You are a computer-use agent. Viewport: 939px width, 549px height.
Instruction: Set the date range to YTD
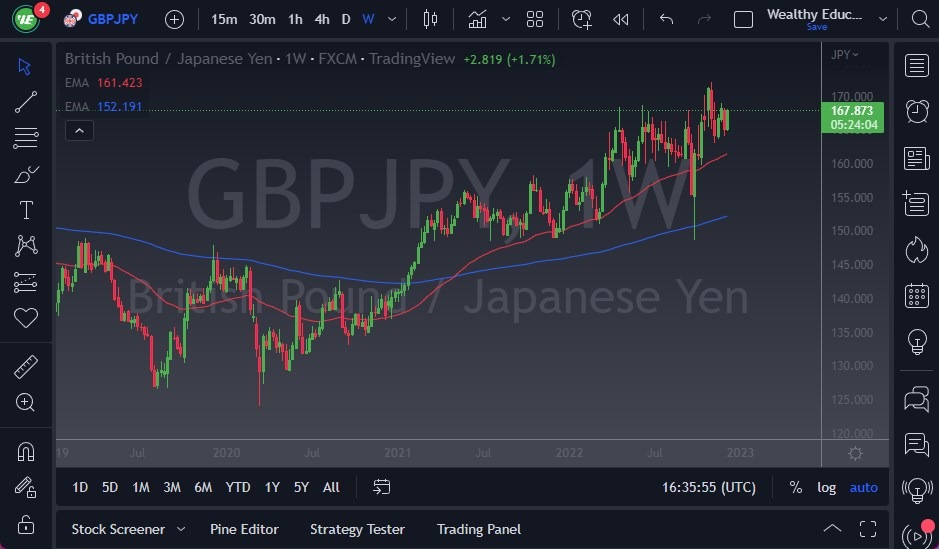238,487
